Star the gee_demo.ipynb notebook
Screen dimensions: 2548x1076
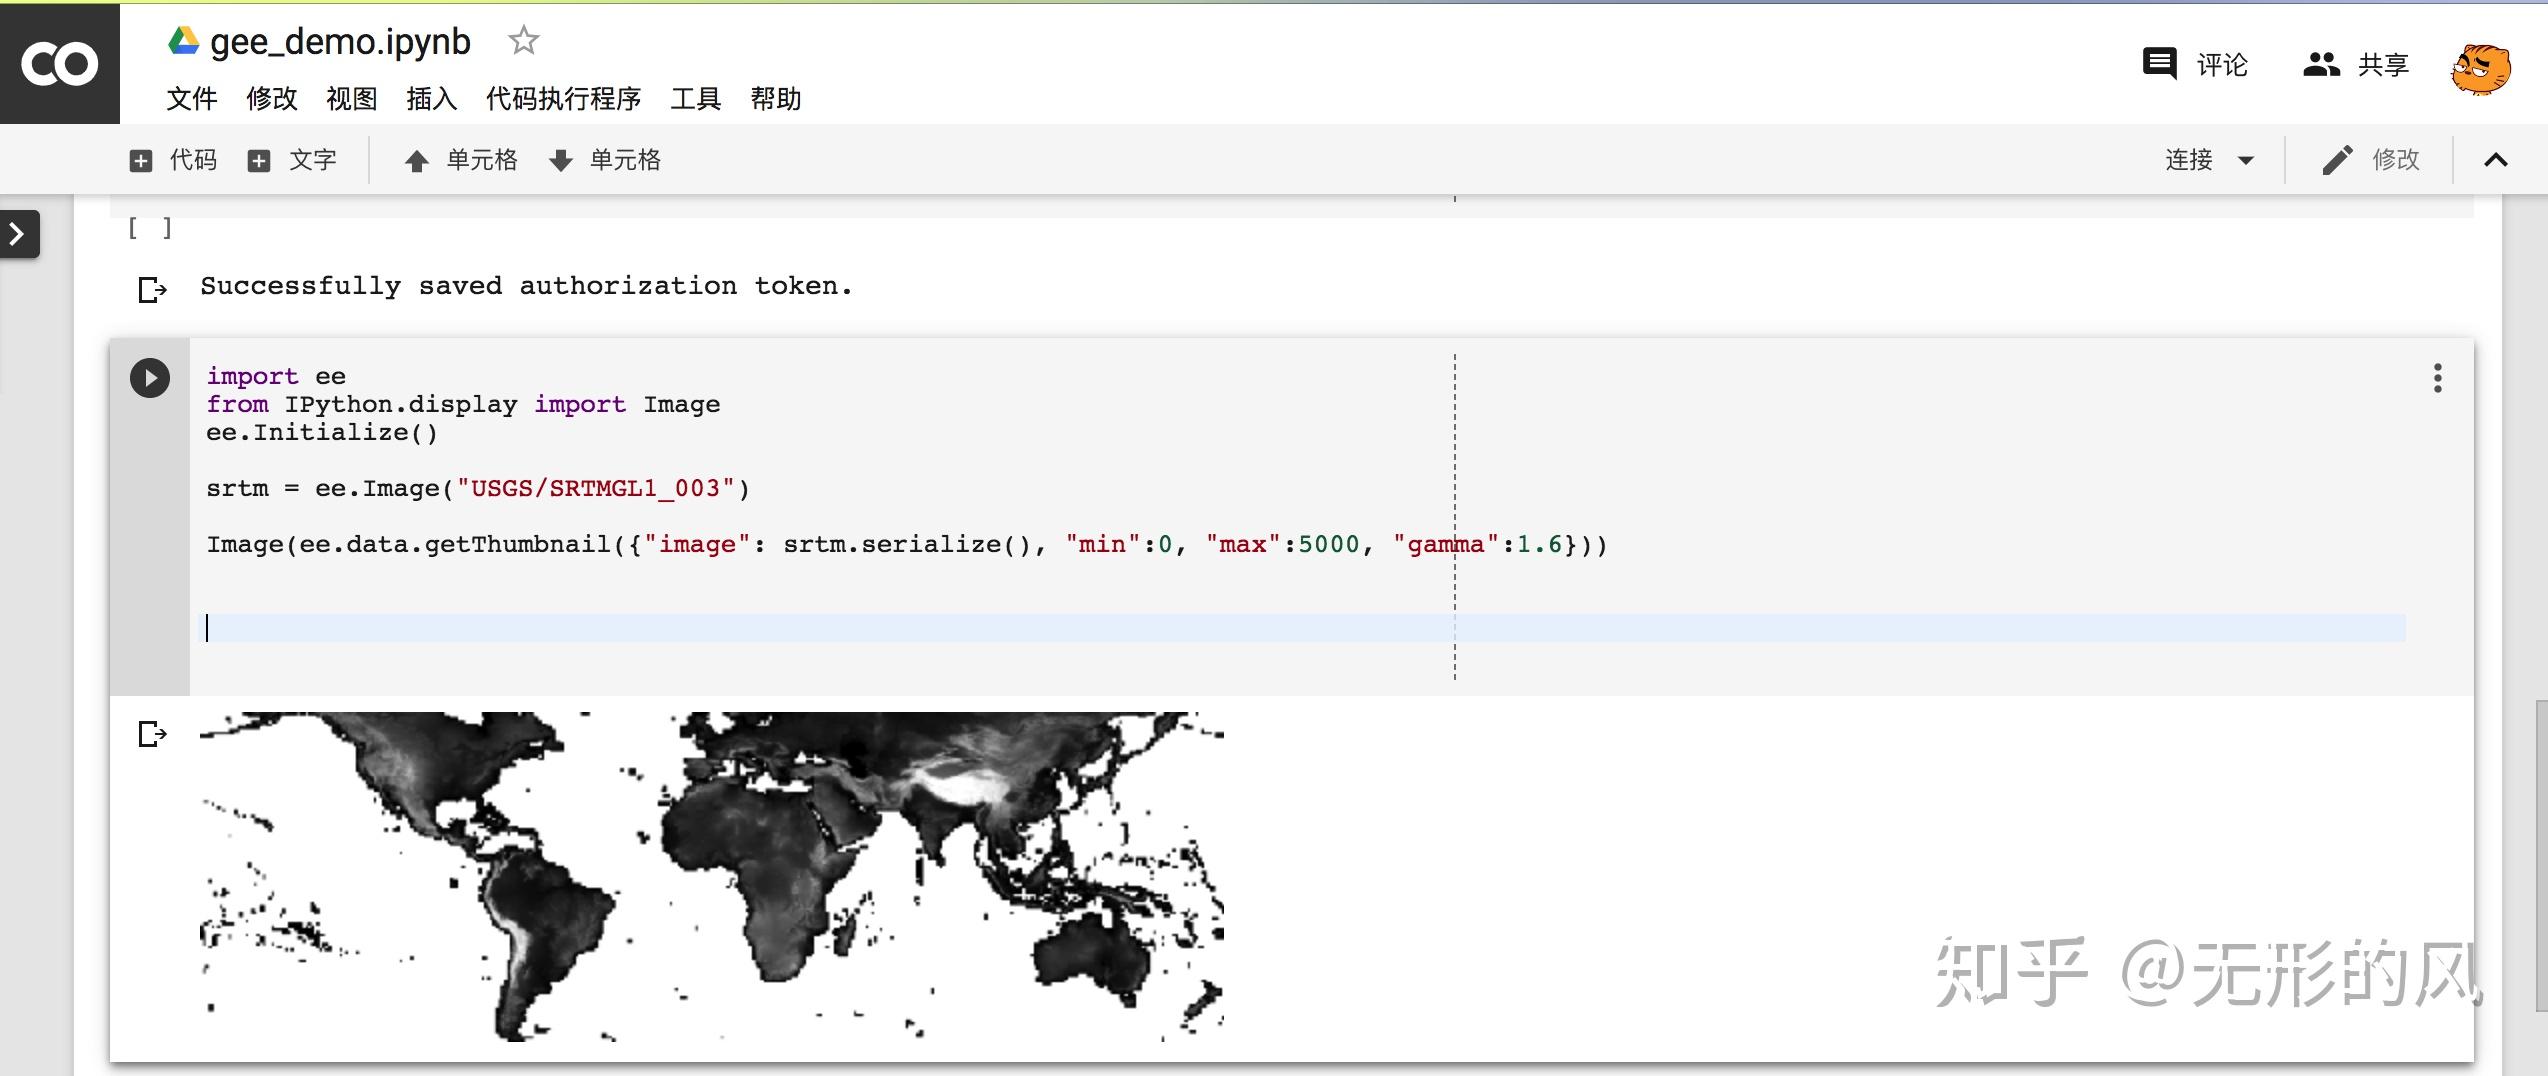tap(523, 41)
